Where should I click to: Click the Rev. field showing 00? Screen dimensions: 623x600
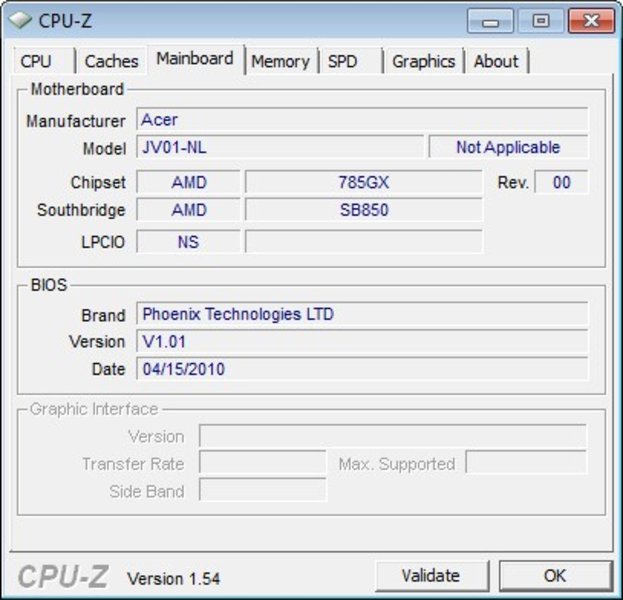pyautogui.click(x=561, y=182)
